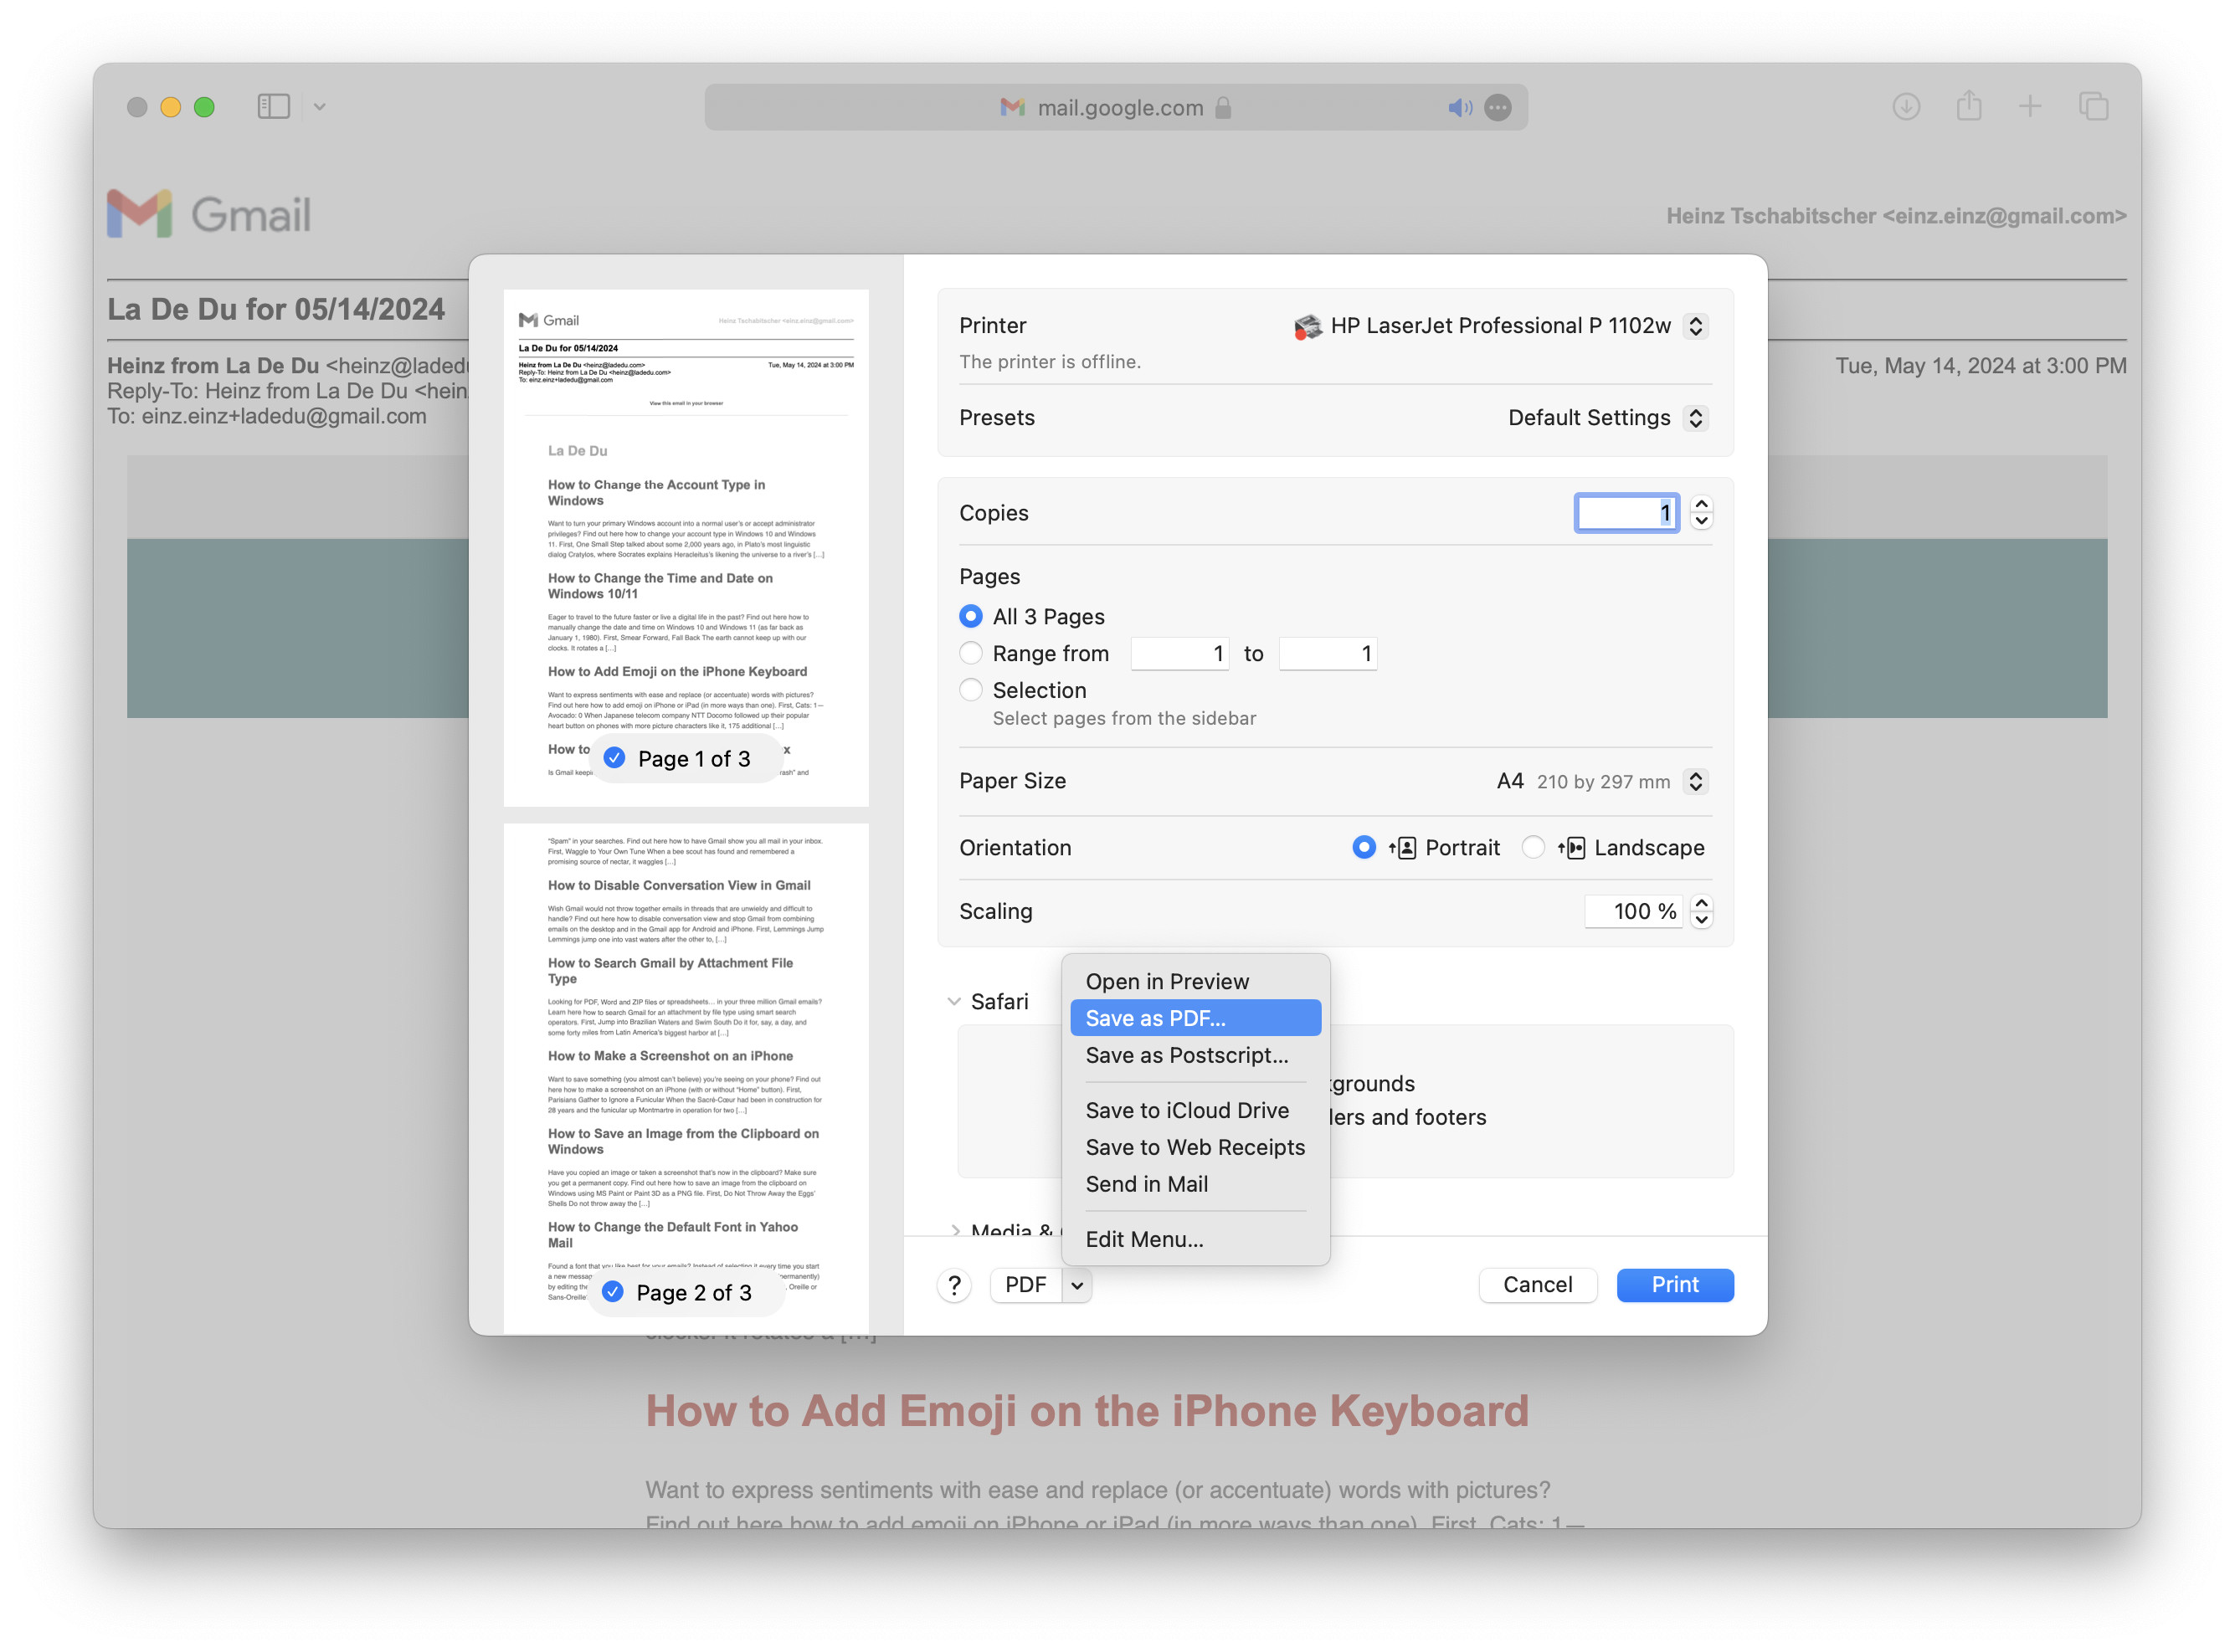Click the lock icon beside mail.google.com

coord(1222,107)
